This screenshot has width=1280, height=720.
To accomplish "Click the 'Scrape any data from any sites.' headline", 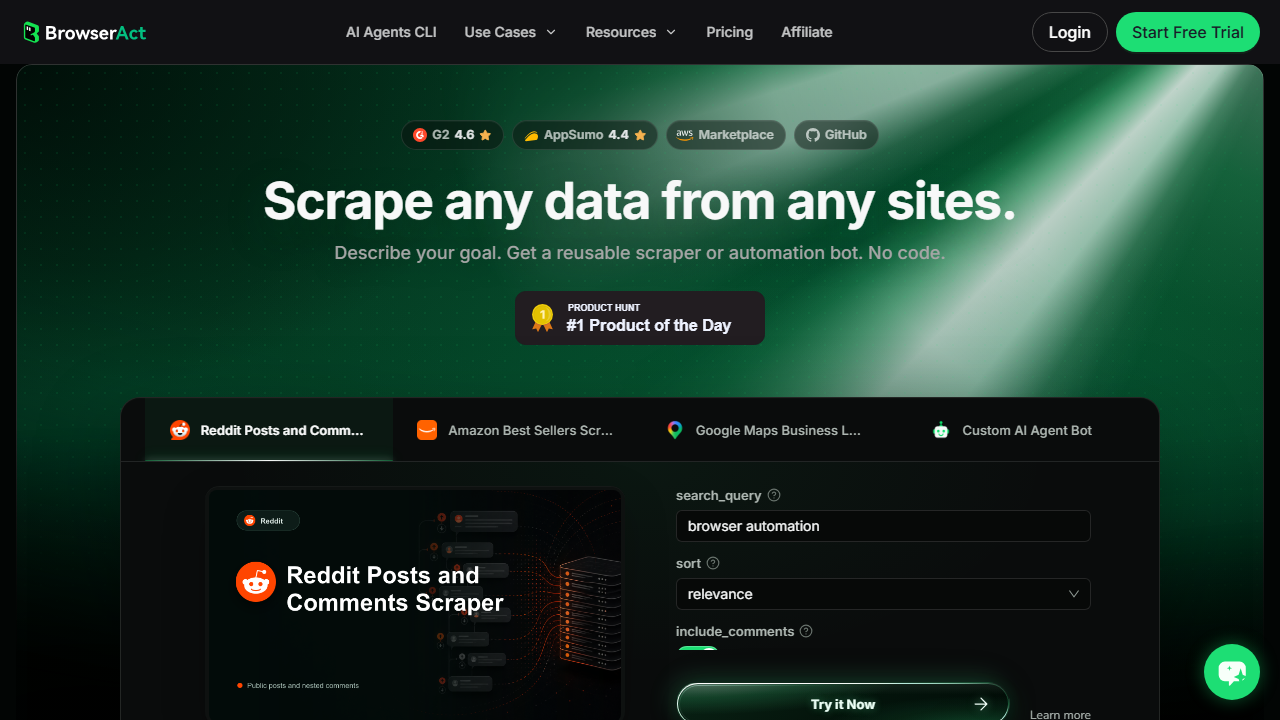I will [x=640, y=201].
